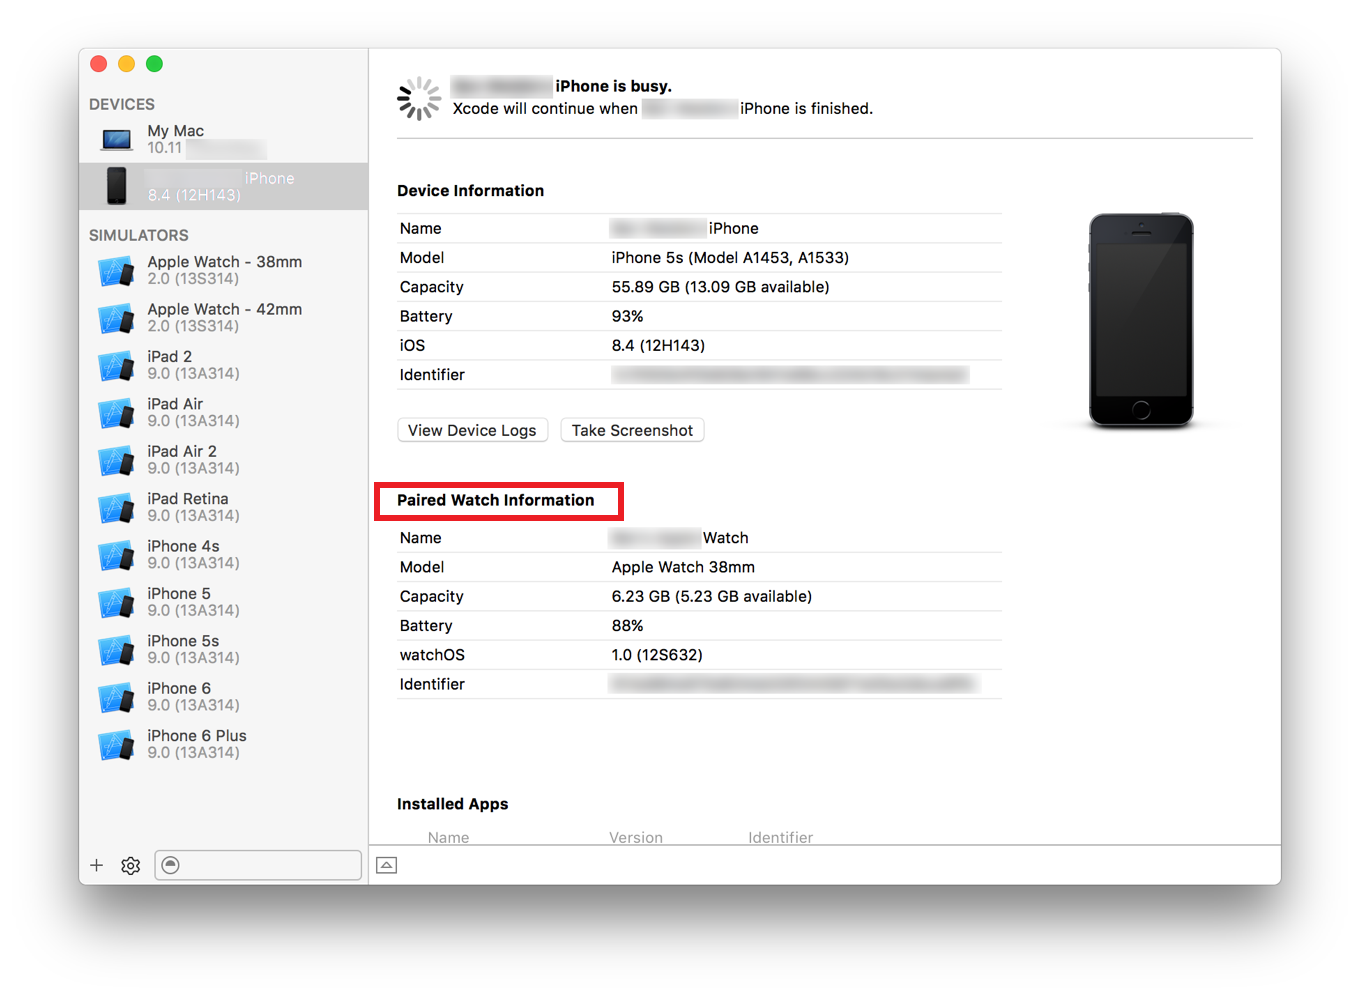Click the iPad Air simulator icon
Screen dimensions: 1360x1000
117,412
